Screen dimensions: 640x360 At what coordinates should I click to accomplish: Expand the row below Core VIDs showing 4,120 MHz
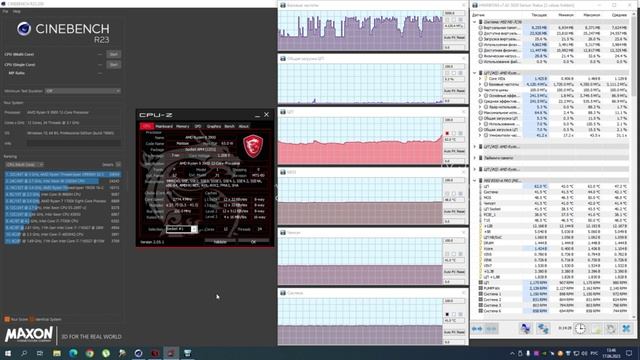pyautogui.click(x=480, y=84)
